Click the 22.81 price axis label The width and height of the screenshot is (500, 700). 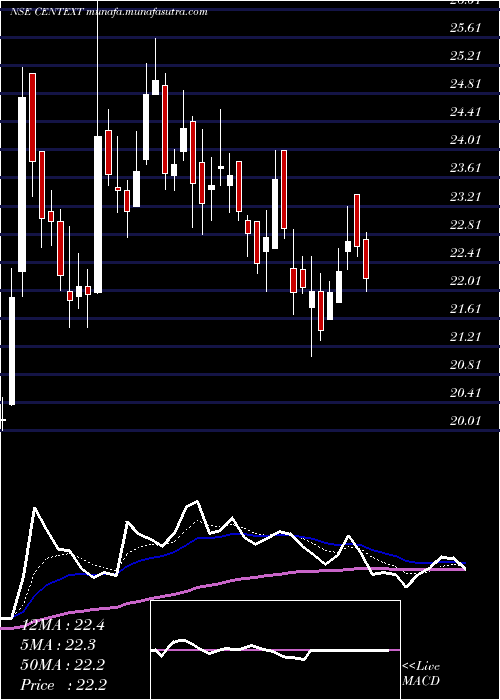pos(465,225)
